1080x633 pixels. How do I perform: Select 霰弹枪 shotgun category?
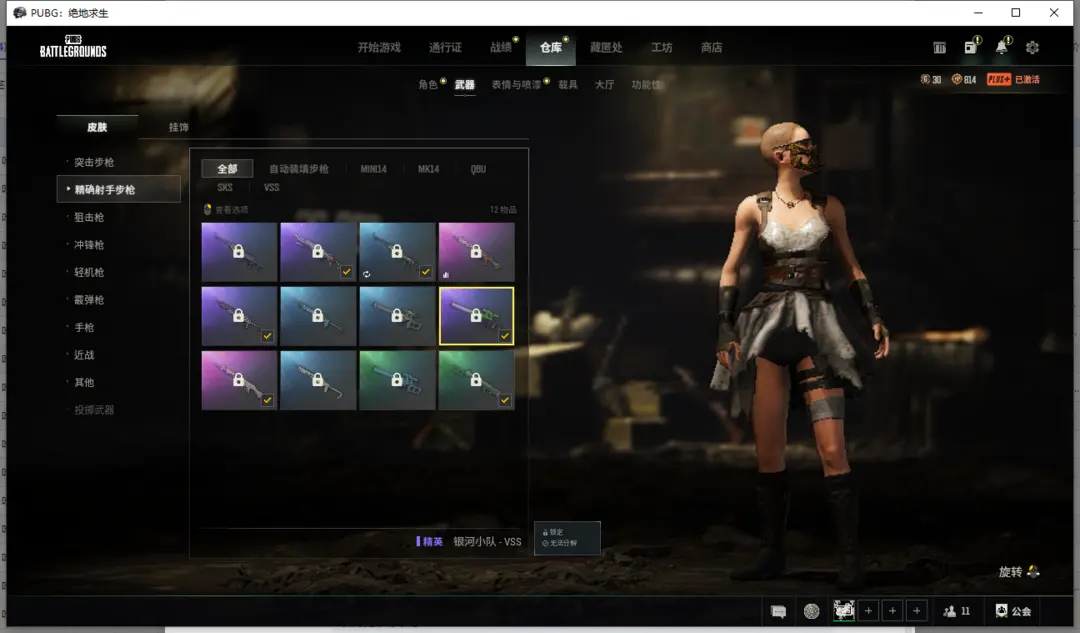[89, 300]
